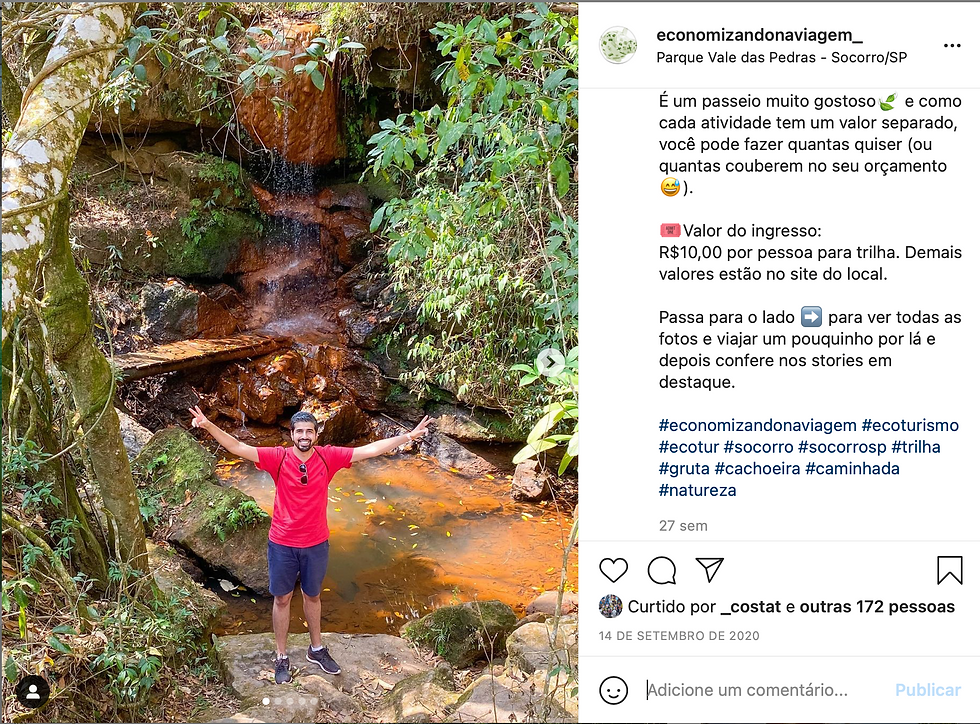980x724 pixels.
Task: Share the post via paper plane icon
Action: tap(709, 570)
